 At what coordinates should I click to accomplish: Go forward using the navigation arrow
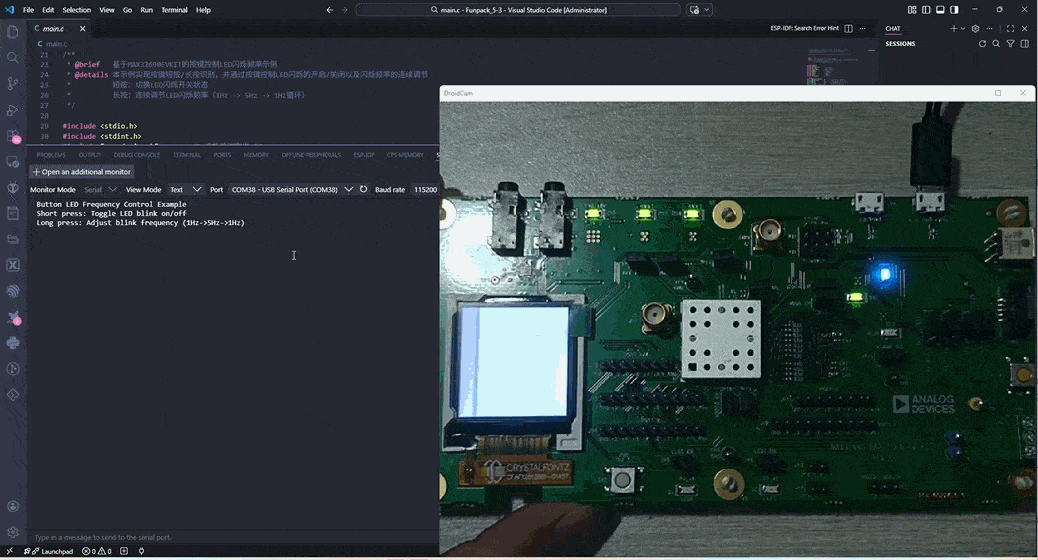[x=344, y=10]
